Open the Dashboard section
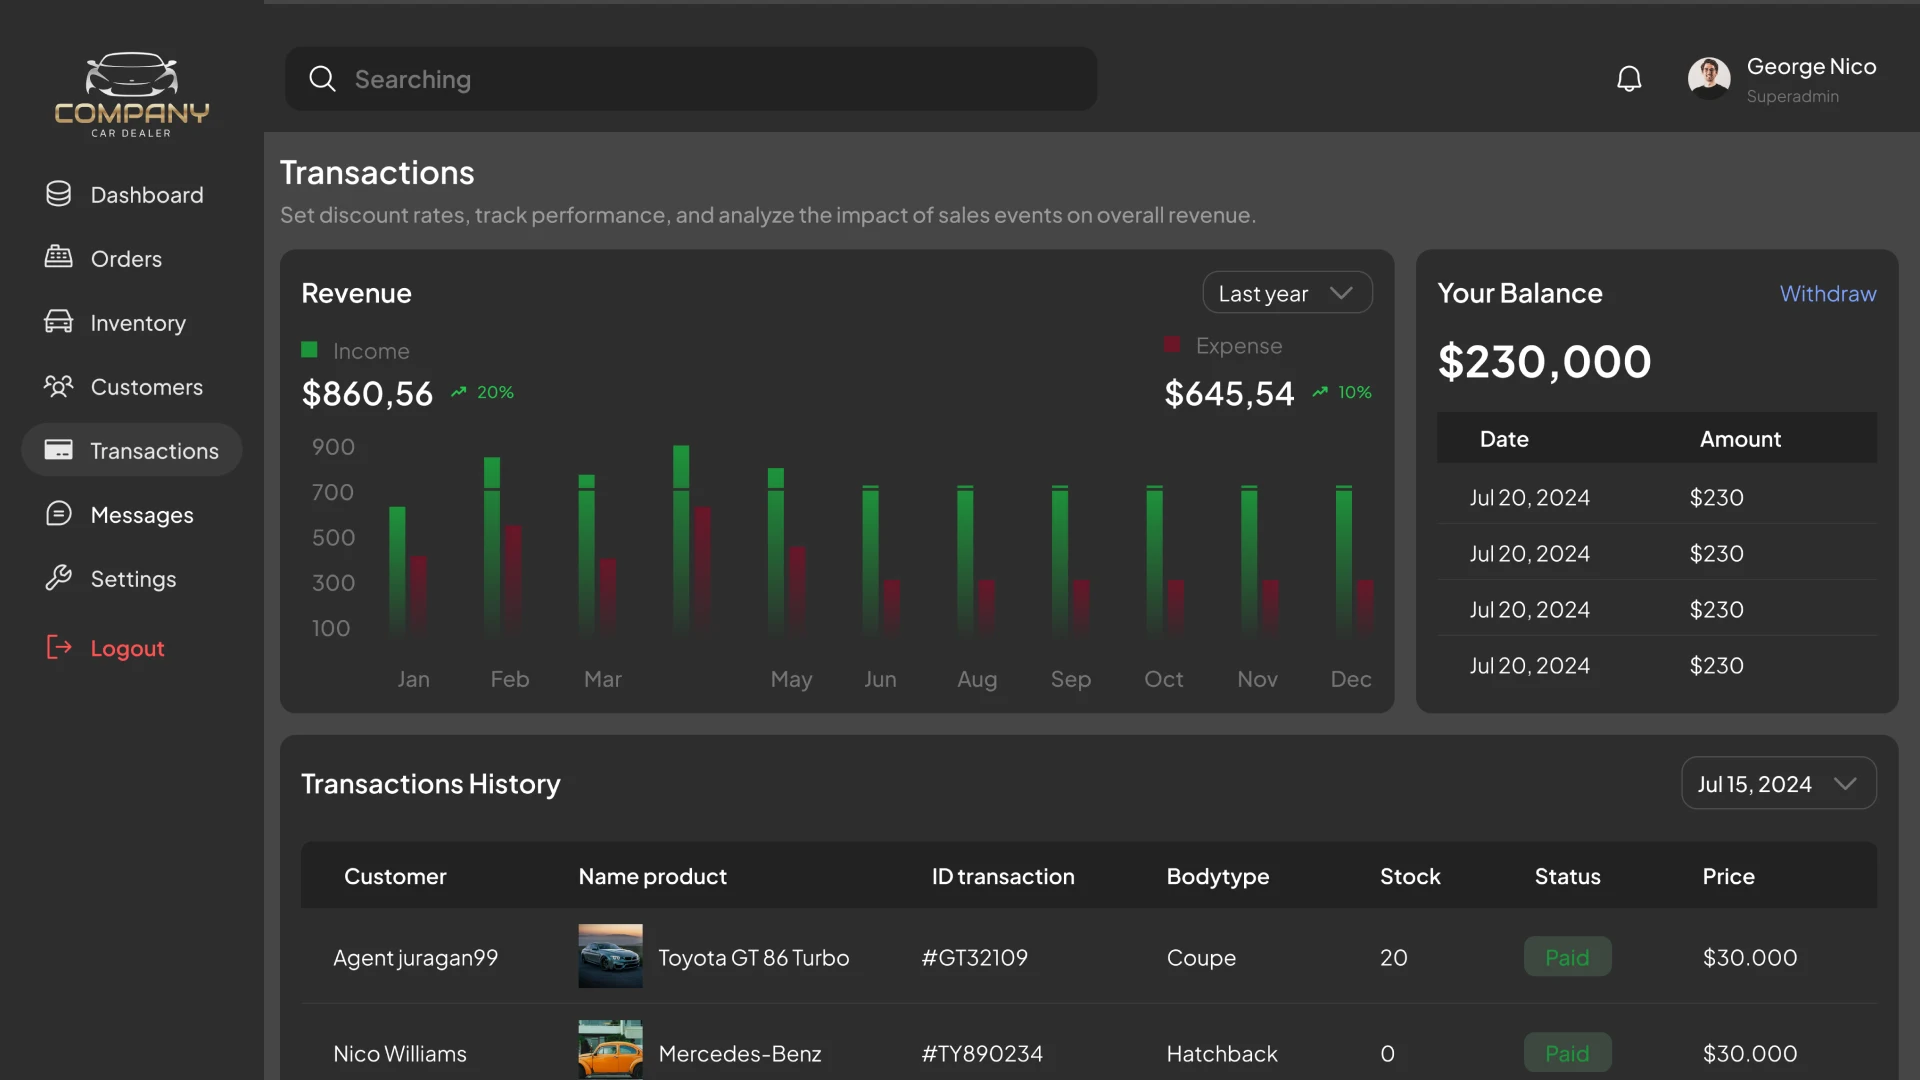Viewport: 1920px width, 1080px height. click(x=147, y=194)
